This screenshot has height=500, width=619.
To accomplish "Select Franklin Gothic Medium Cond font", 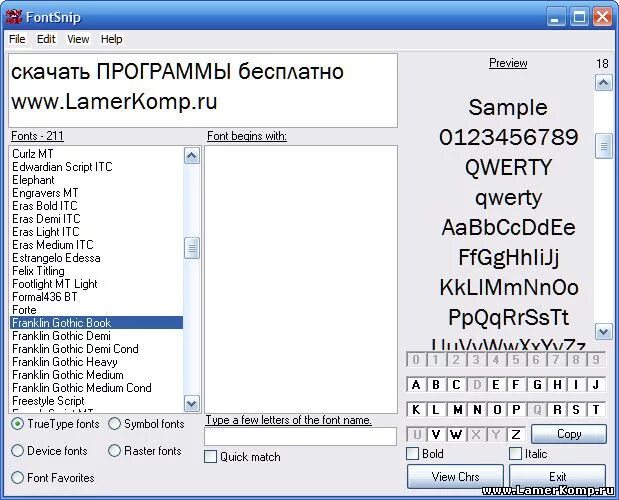I will click(96, 388).
